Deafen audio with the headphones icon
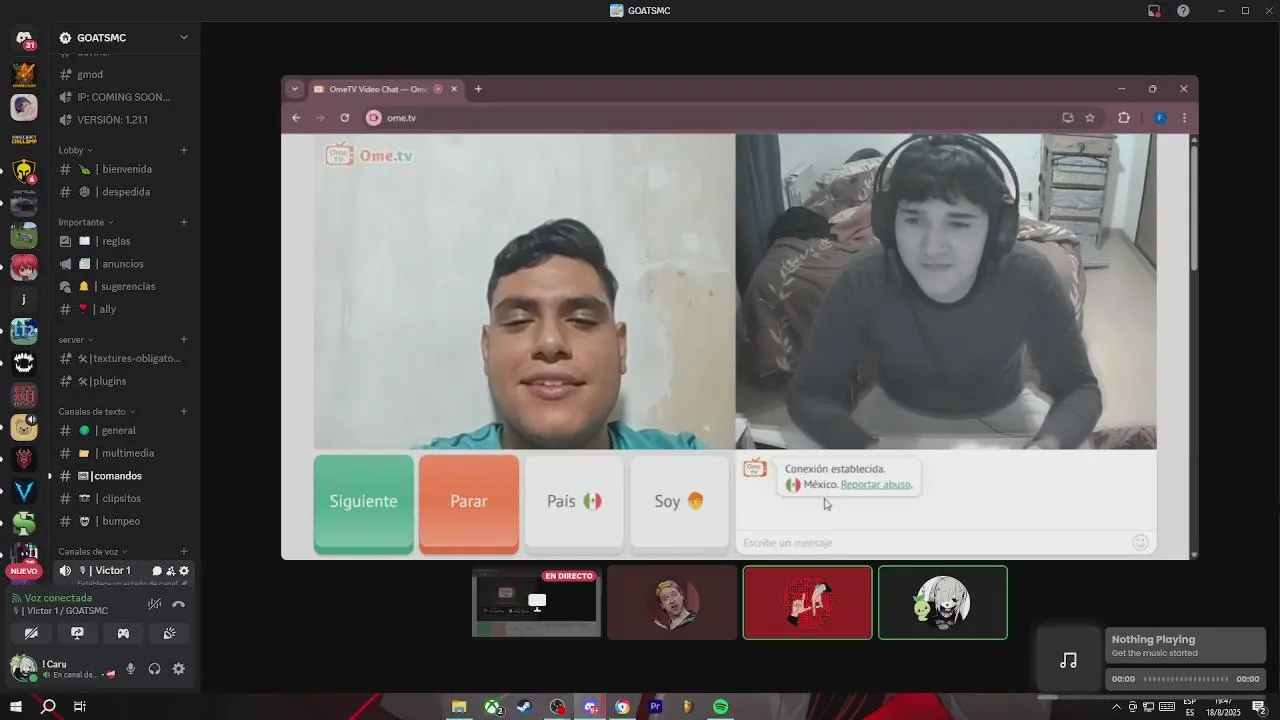Viewport: 1280px width, 720px height. point(155,669)
